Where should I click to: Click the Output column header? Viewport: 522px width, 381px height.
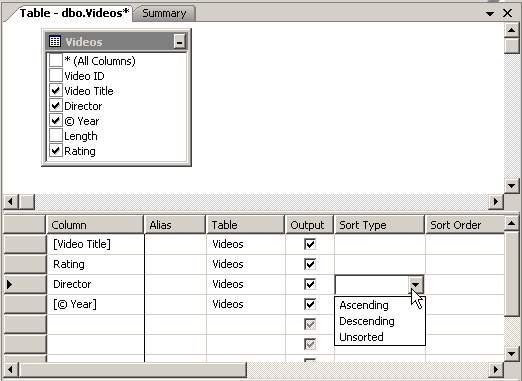pos(310,225)
